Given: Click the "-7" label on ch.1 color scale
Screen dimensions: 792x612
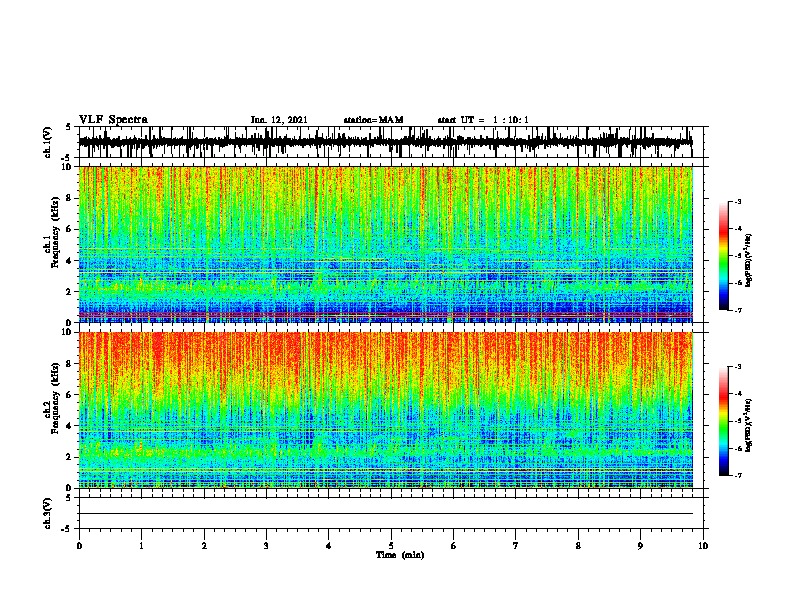Looking at the screenshot, I should tap(738, 310).
